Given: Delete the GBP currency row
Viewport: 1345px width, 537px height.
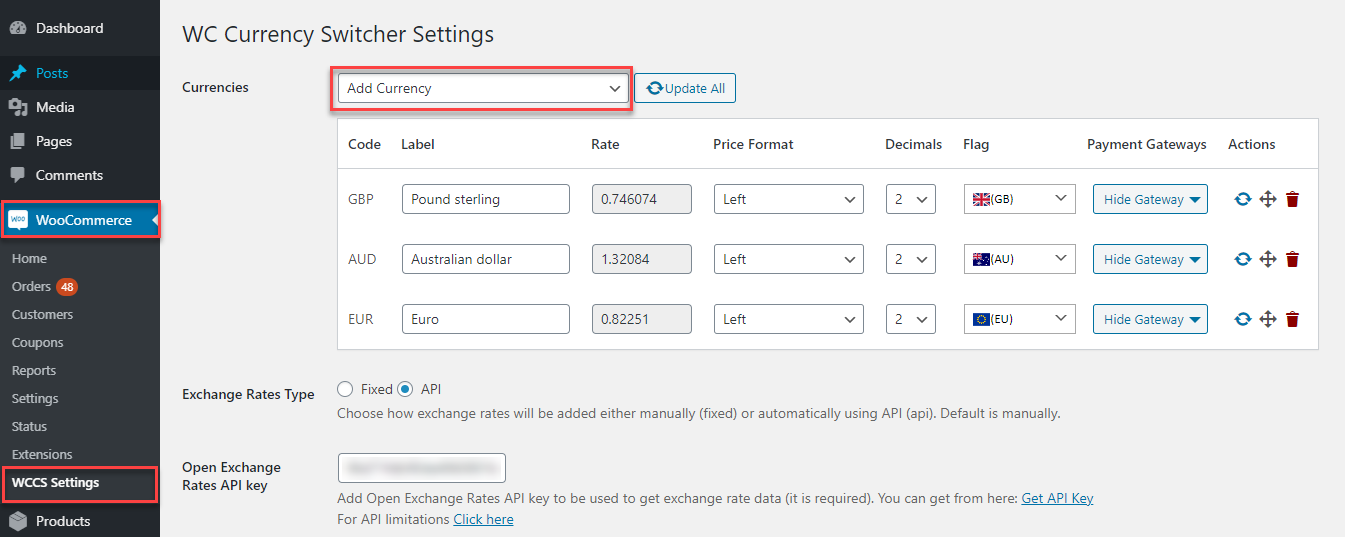Looking at the screenshot, I should pos(1292,199).
